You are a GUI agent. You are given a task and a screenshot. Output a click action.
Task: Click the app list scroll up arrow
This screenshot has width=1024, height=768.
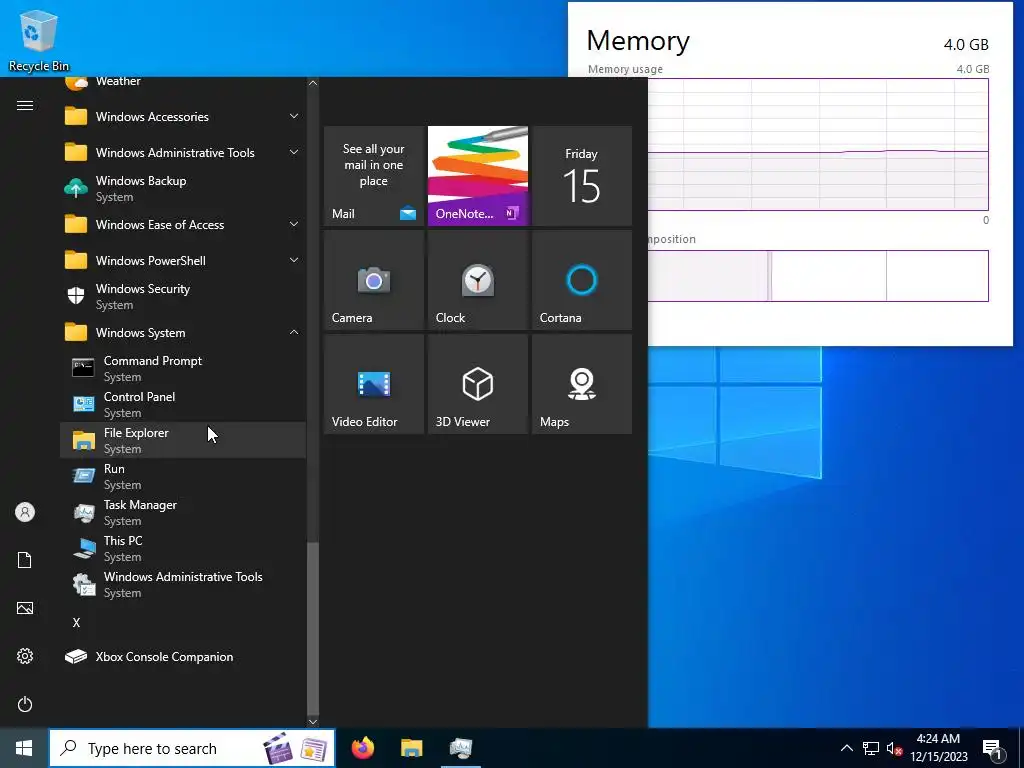point(313,83)
